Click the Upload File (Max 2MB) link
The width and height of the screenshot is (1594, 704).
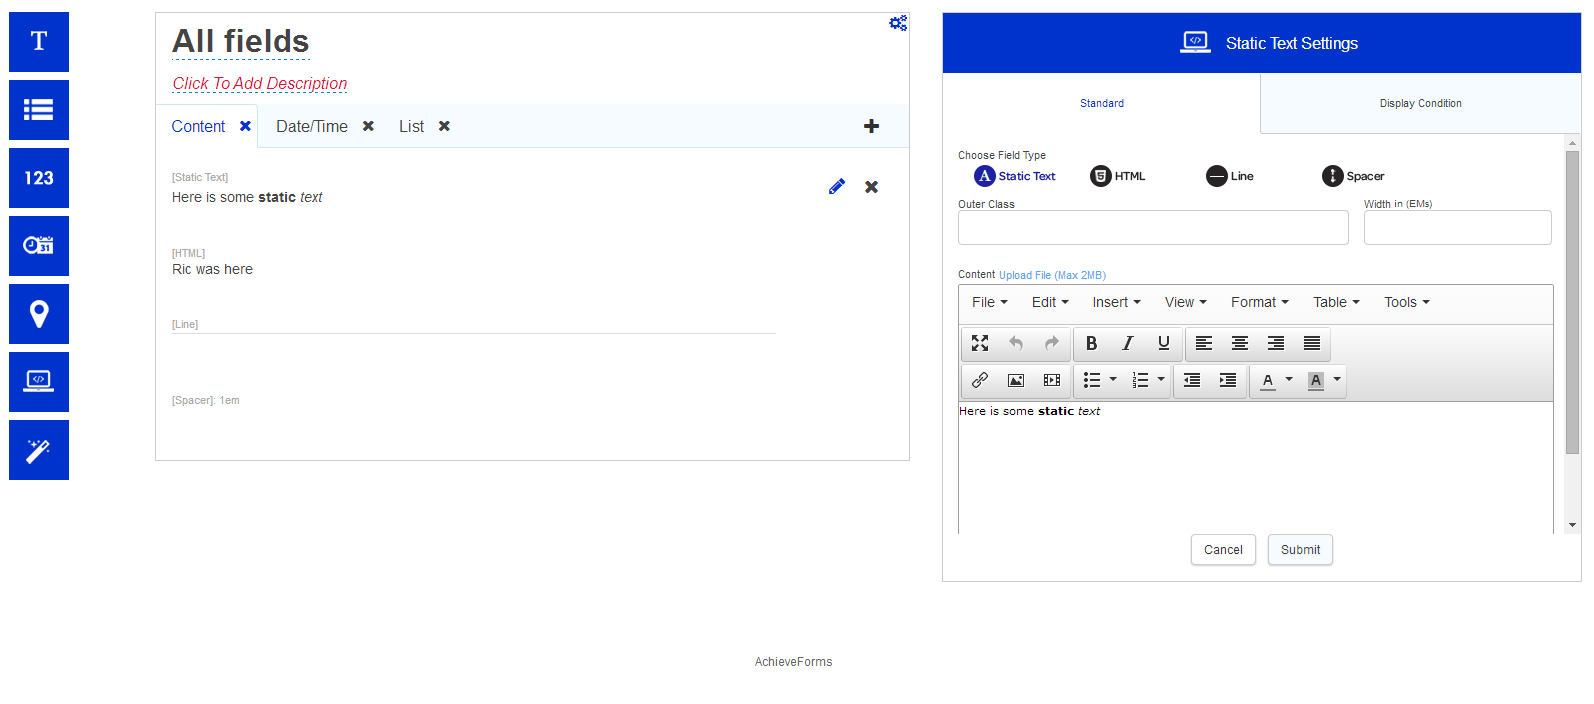tap(1052, 275)
